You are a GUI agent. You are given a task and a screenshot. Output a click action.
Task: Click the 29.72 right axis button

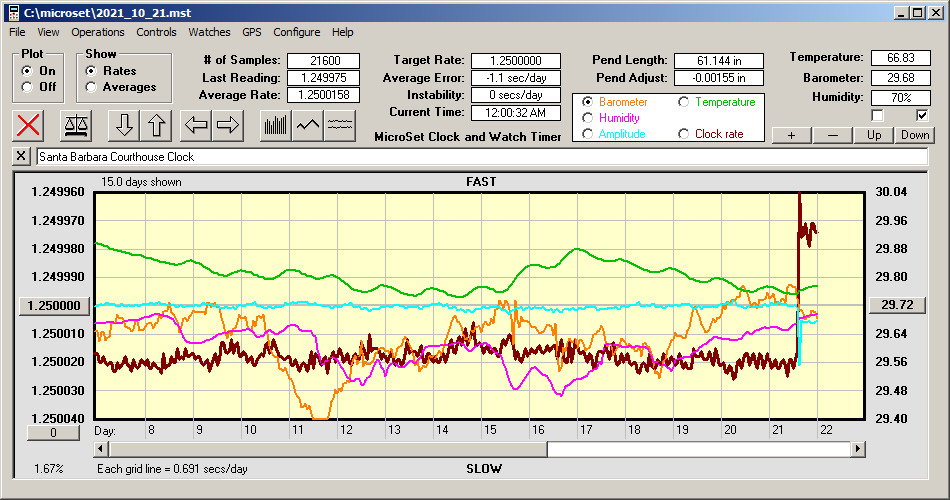click(897, 305)
